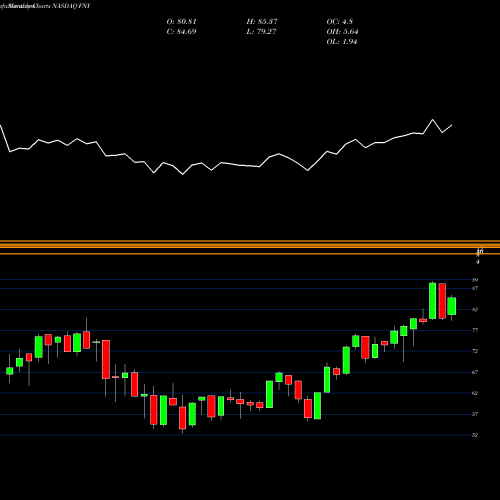Click the 87 price axis label

click(x=475, y=288)
